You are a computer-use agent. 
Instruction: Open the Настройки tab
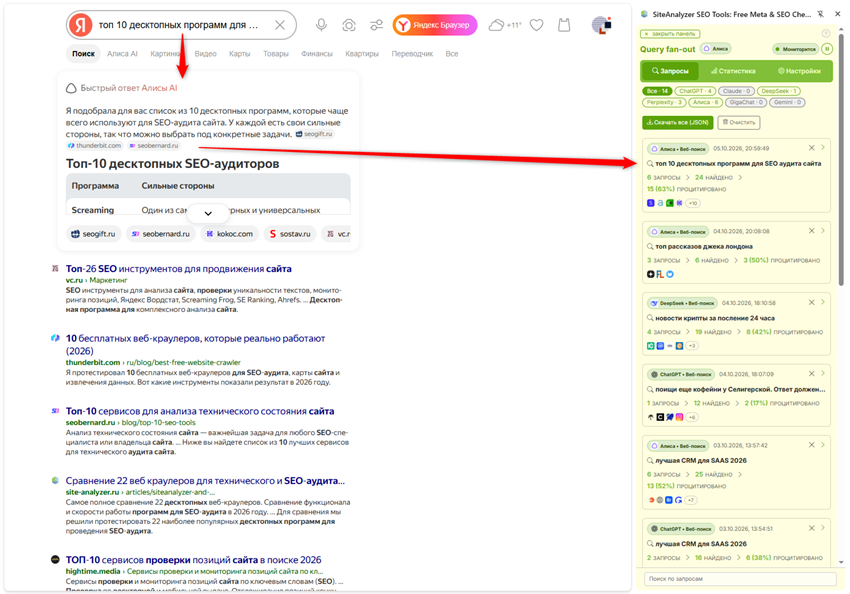click(799, 71)
